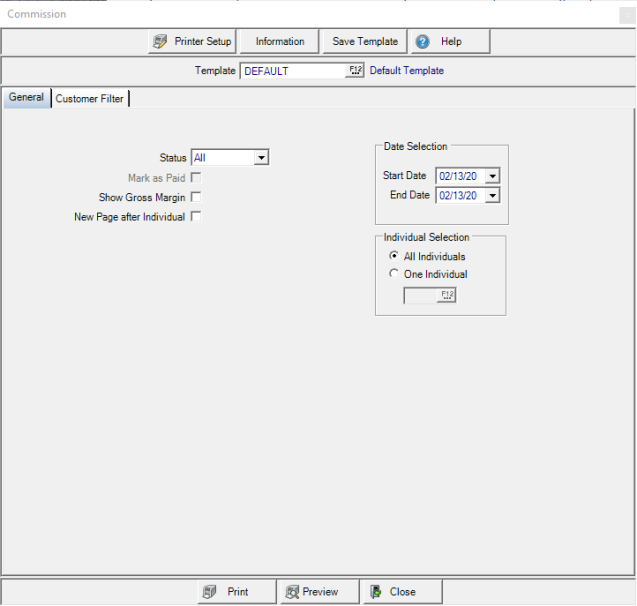Open the End Date dropdown calendar
Image resolution: width=637 pixels, height=606 pixels.
(x=491, y=196)
